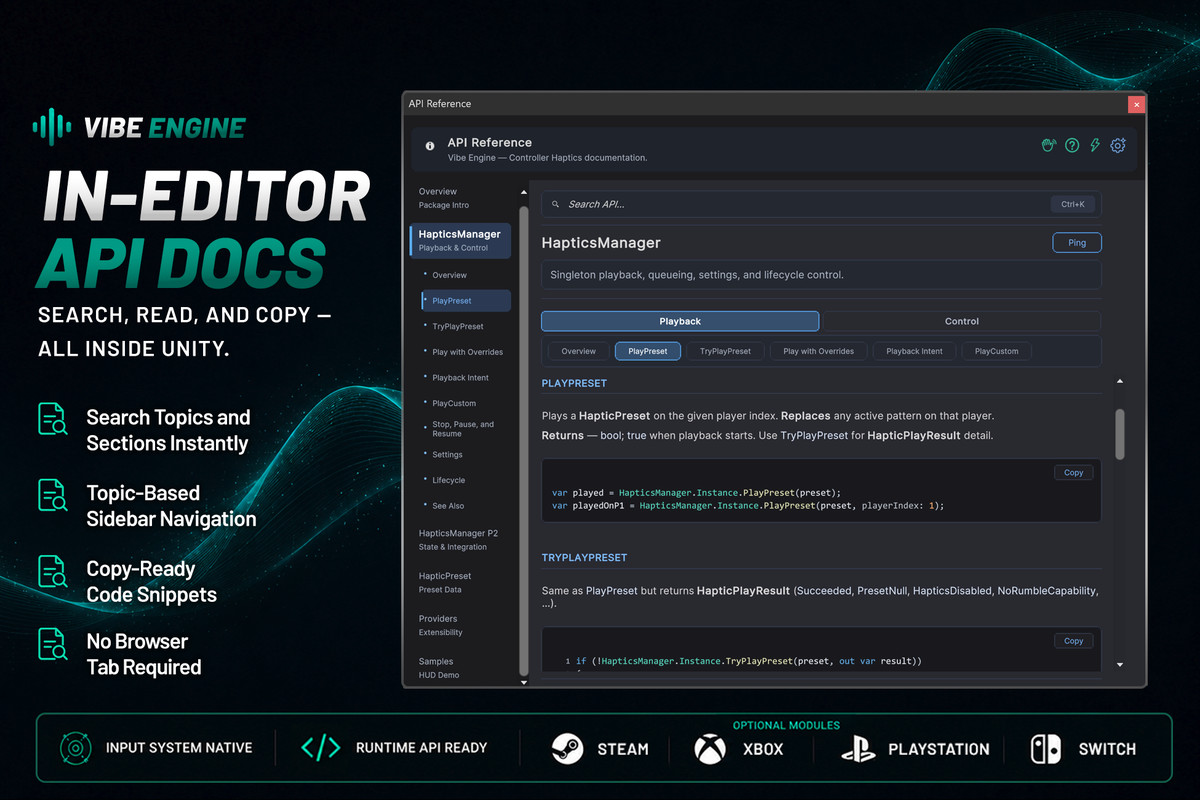Copy the PlayPreset code snippet
This screenshot has height=800, width=1200.
click(1073, 473)
